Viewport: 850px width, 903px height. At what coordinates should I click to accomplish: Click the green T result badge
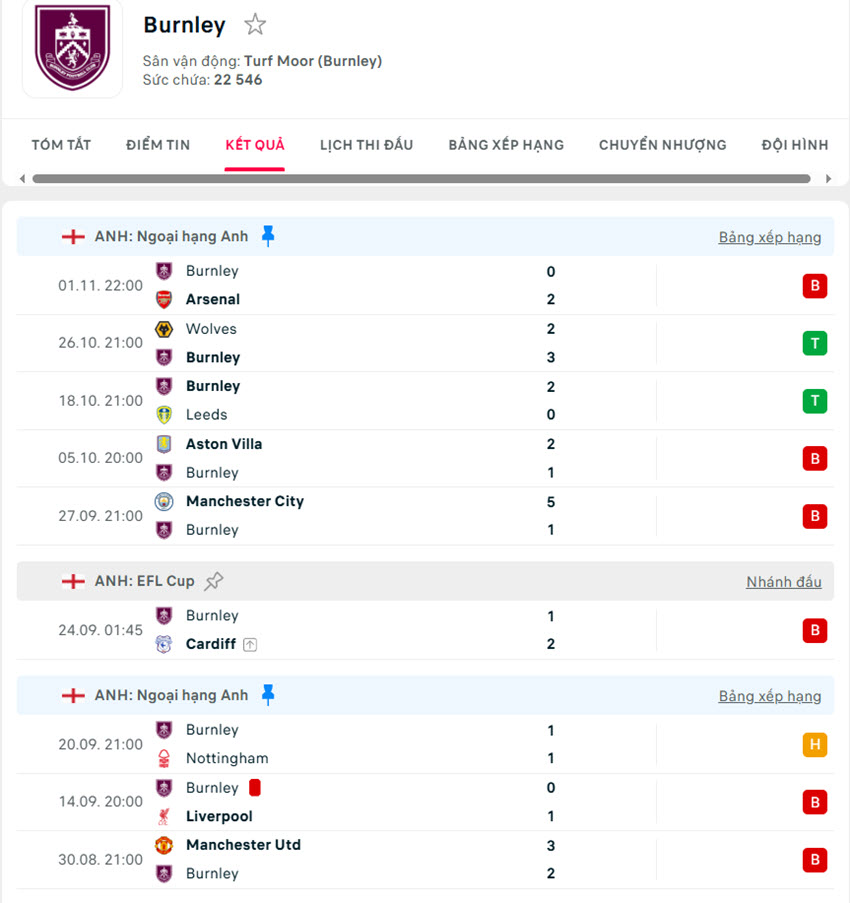(815, 343)
